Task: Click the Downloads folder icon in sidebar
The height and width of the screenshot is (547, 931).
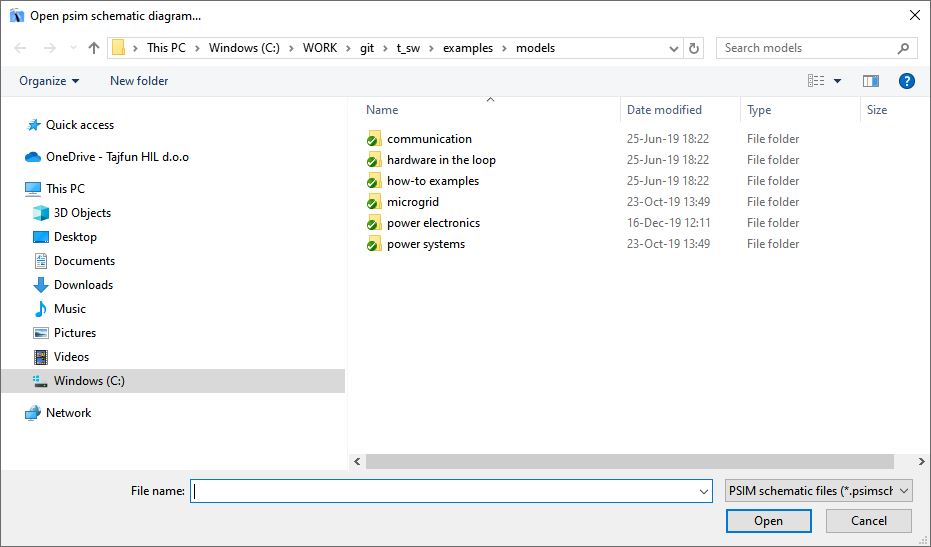Action: (41, 285)
